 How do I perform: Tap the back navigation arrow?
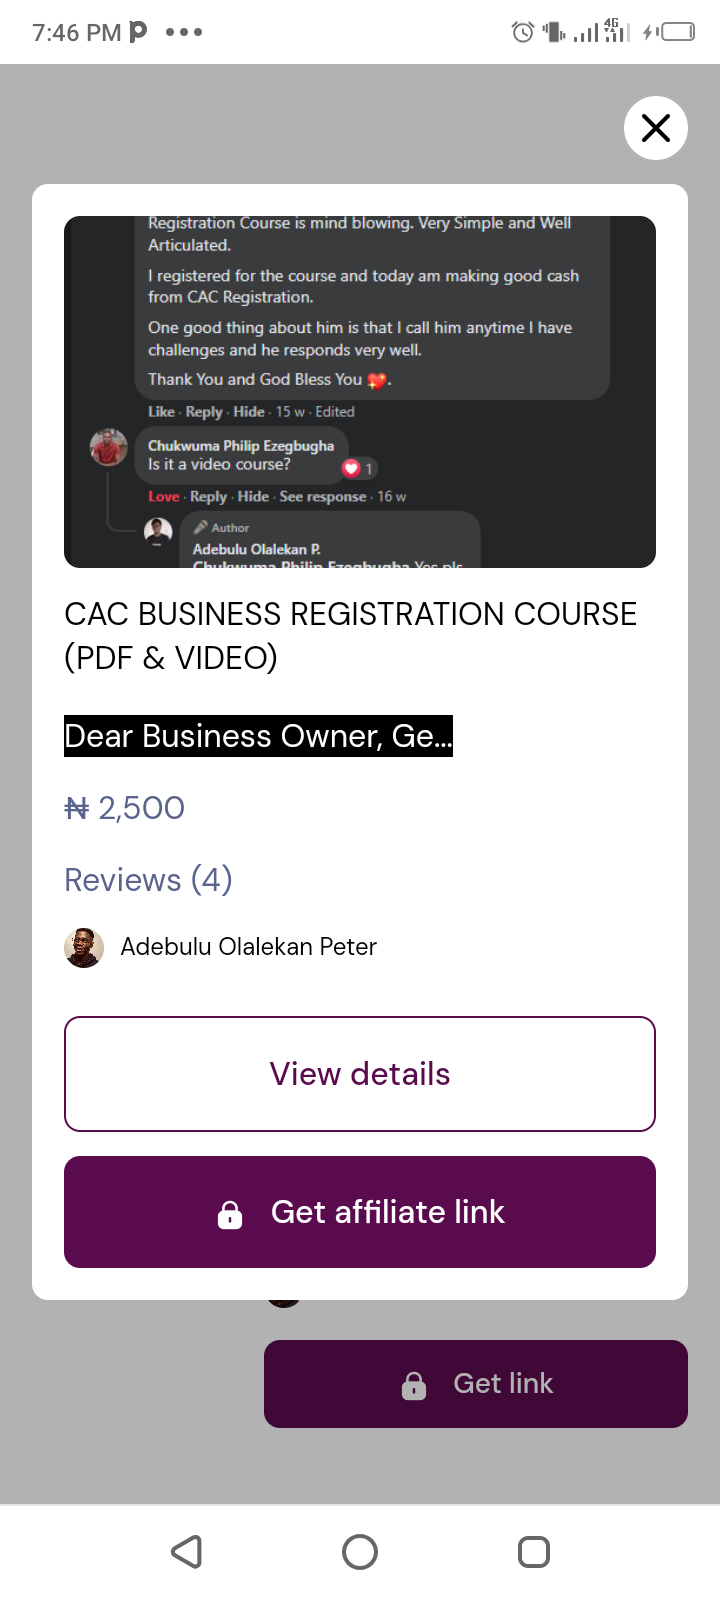tap(186, 1552)
